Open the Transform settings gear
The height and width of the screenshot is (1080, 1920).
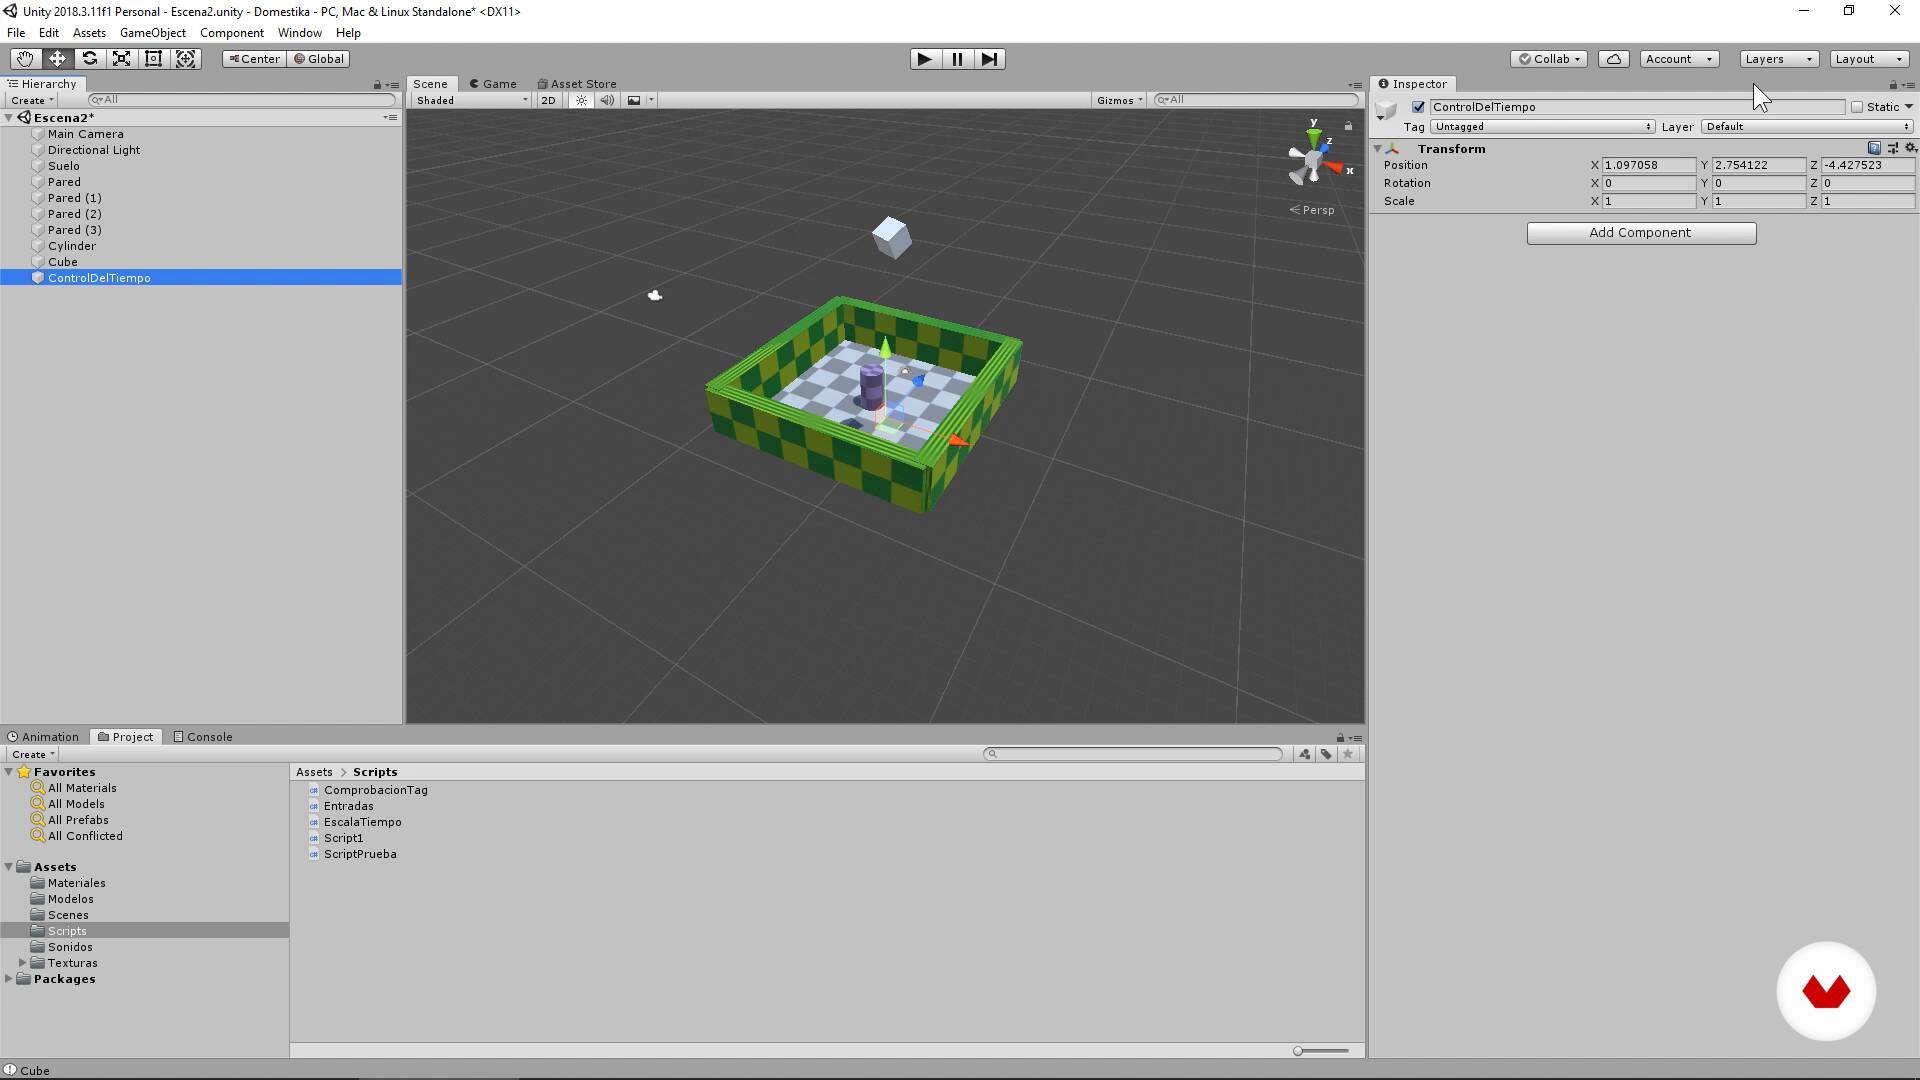(1910, 148)
